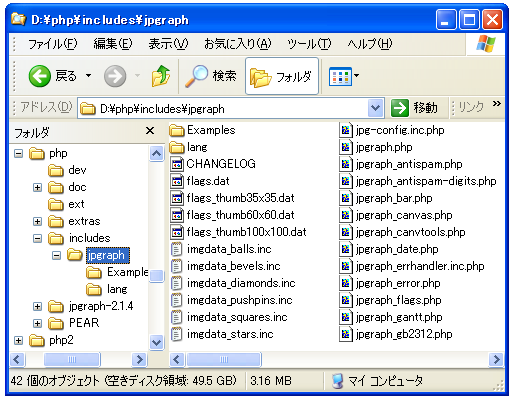Image resolution: width=510 pixels, height=398 pixels.
Task: Open the address bar dropdown arrow
Action: click(x=375, y=108)
